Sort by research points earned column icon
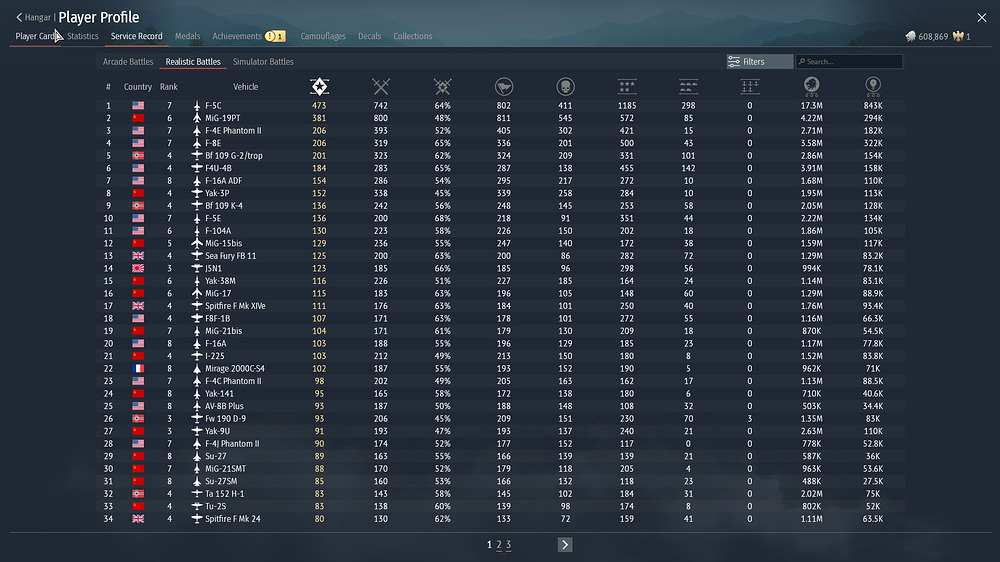Image resolution: width=1000 pixels, height=562 pixels. [x=873, y=85]
